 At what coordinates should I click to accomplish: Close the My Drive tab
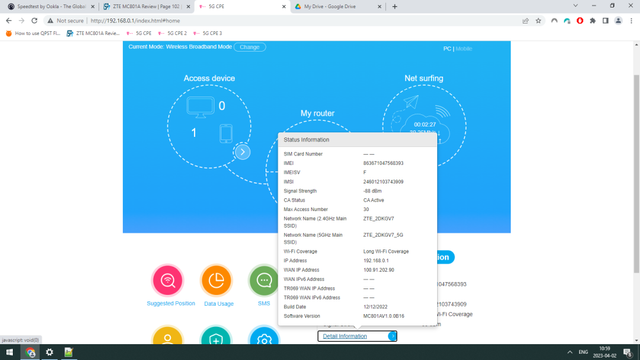click(379, 7)
